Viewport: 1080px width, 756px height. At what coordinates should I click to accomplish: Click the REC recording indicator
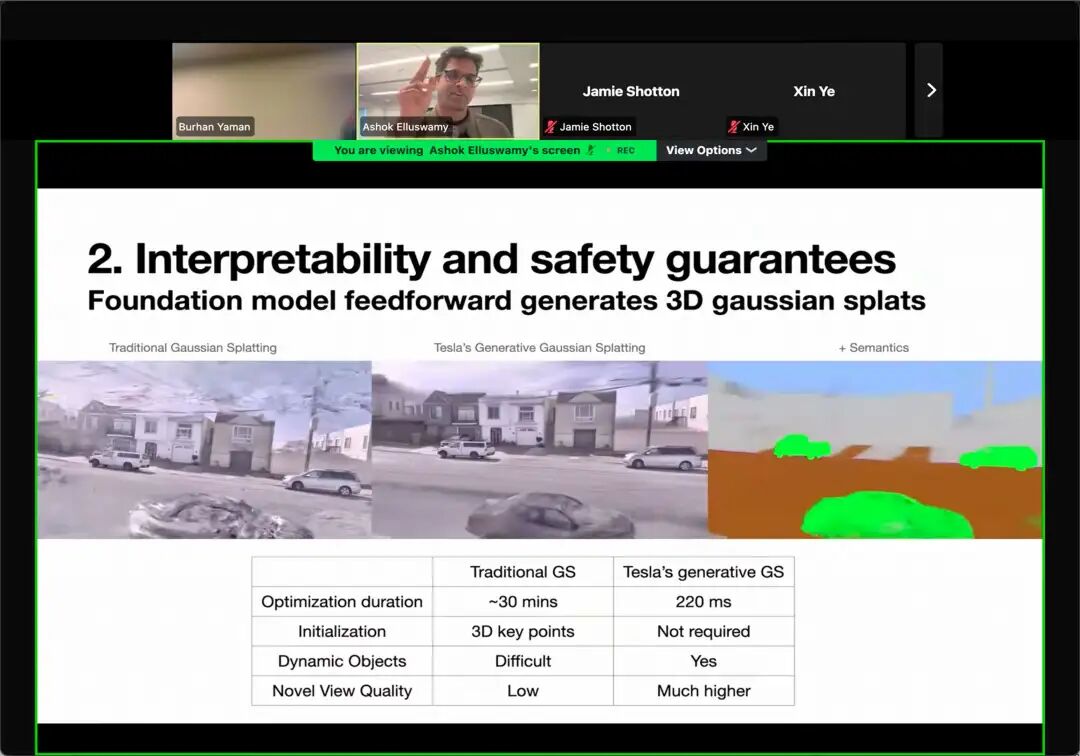point(625,150)
